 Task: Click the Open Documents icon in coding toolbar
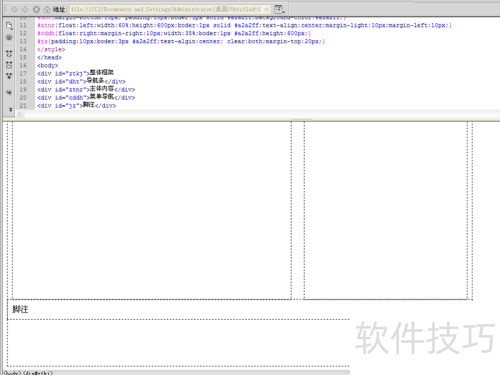point(9,26)
